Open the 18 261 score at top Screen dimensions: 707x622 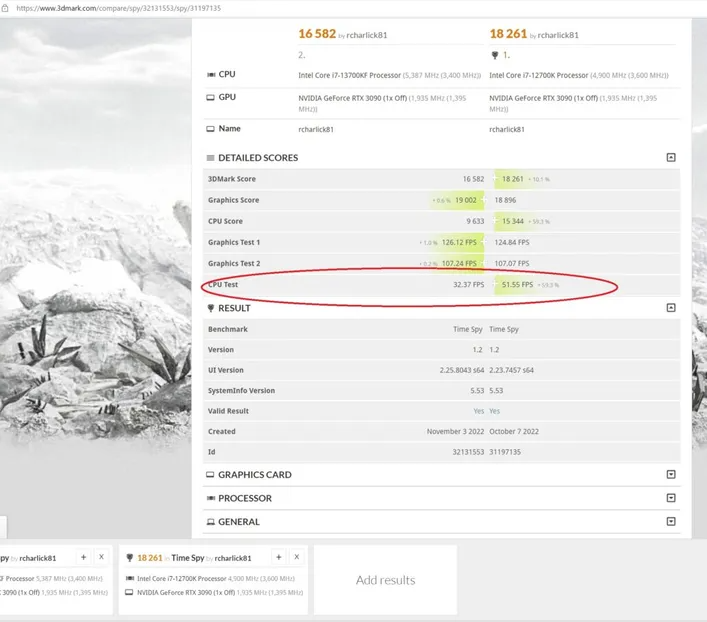508,34
